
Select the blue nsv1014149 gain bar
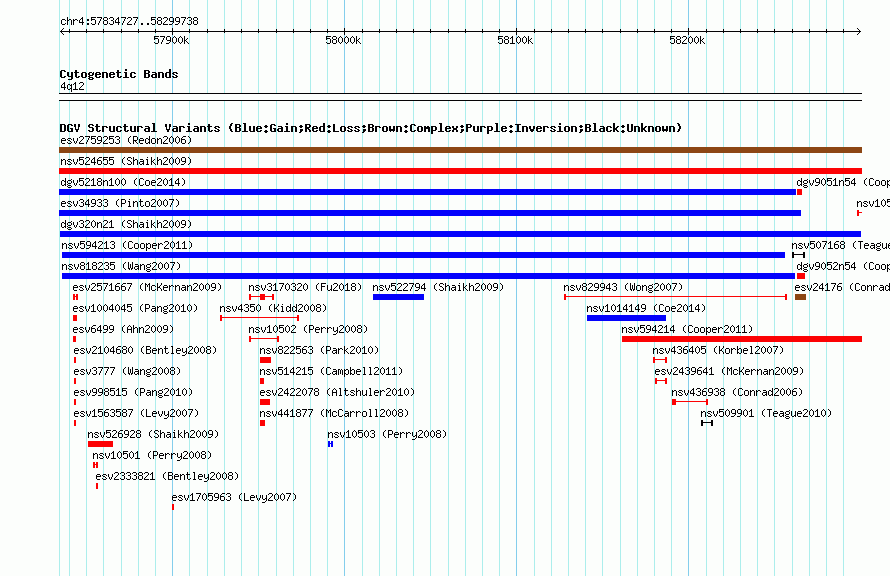pyautogui.click(x=626, y=318)
